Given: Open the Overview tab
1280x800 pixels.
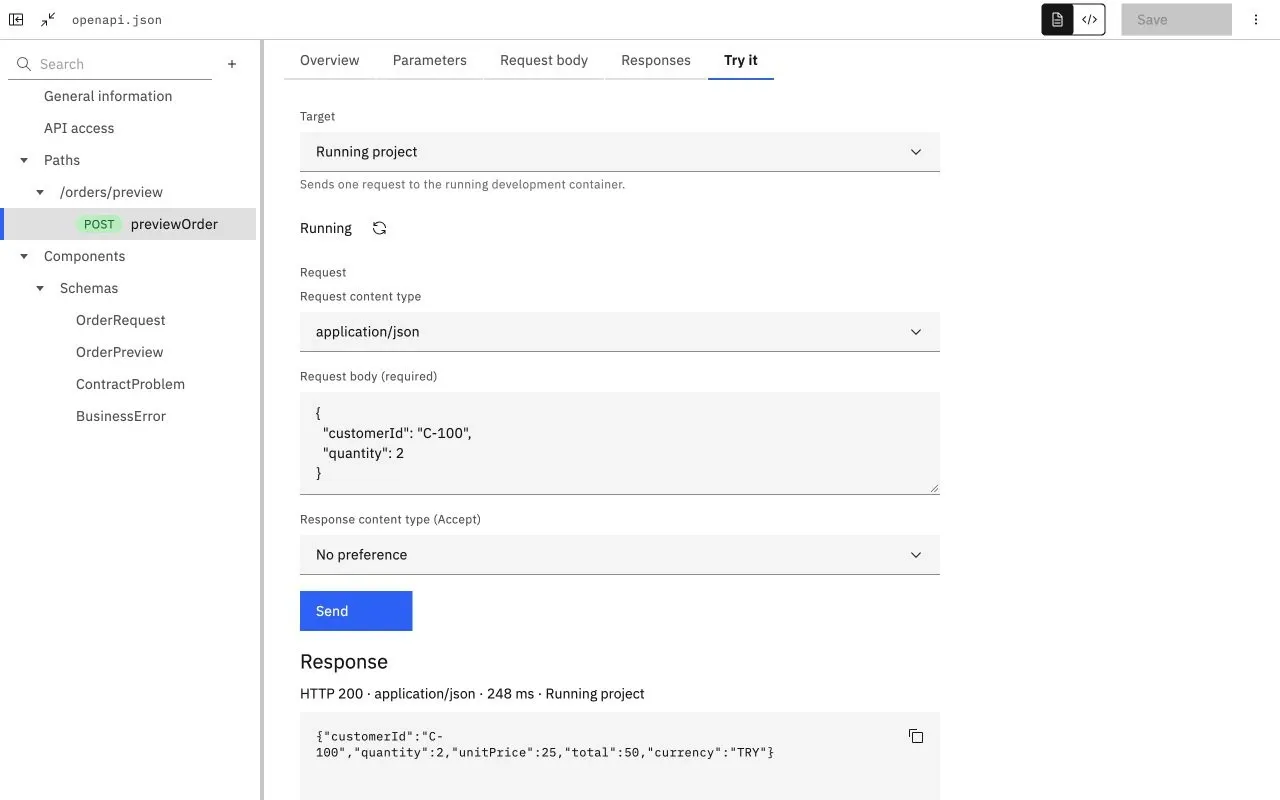Looking at the screenshot, I should point(329,60).
